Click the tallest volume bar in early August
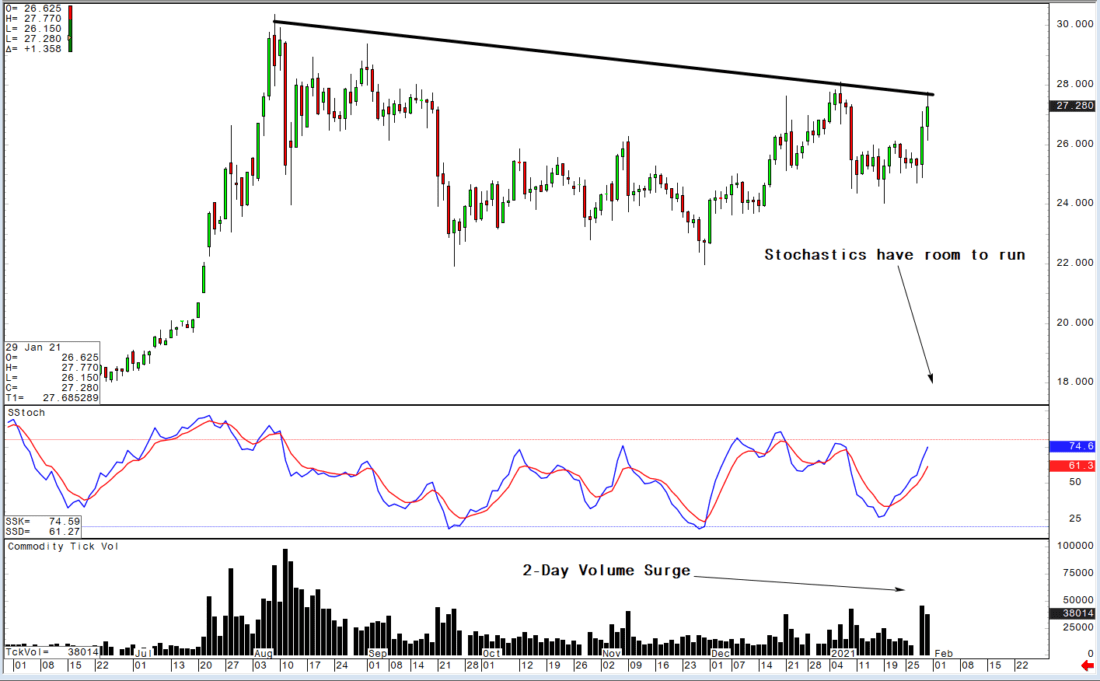Image resolution: width=1100 pixels, height=681 pixels. click(x=286, y=590)
